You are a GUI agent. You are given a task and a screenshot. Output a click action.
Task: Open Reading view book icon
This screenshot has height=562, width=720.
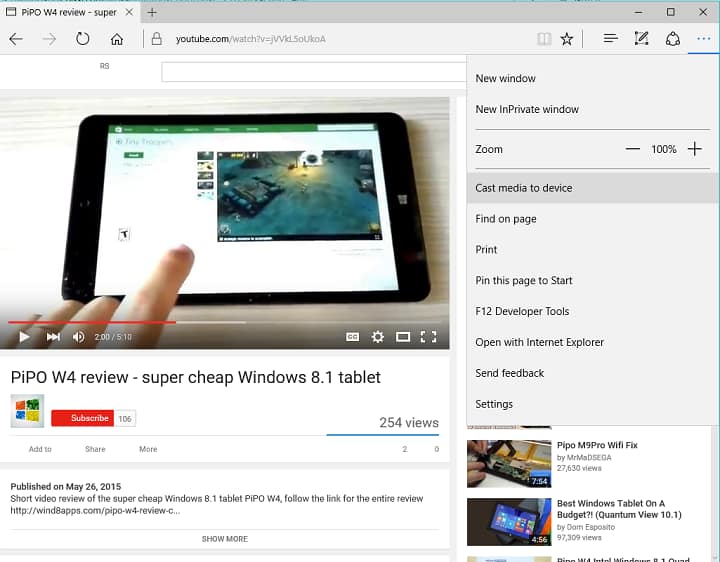click(543, 39)
